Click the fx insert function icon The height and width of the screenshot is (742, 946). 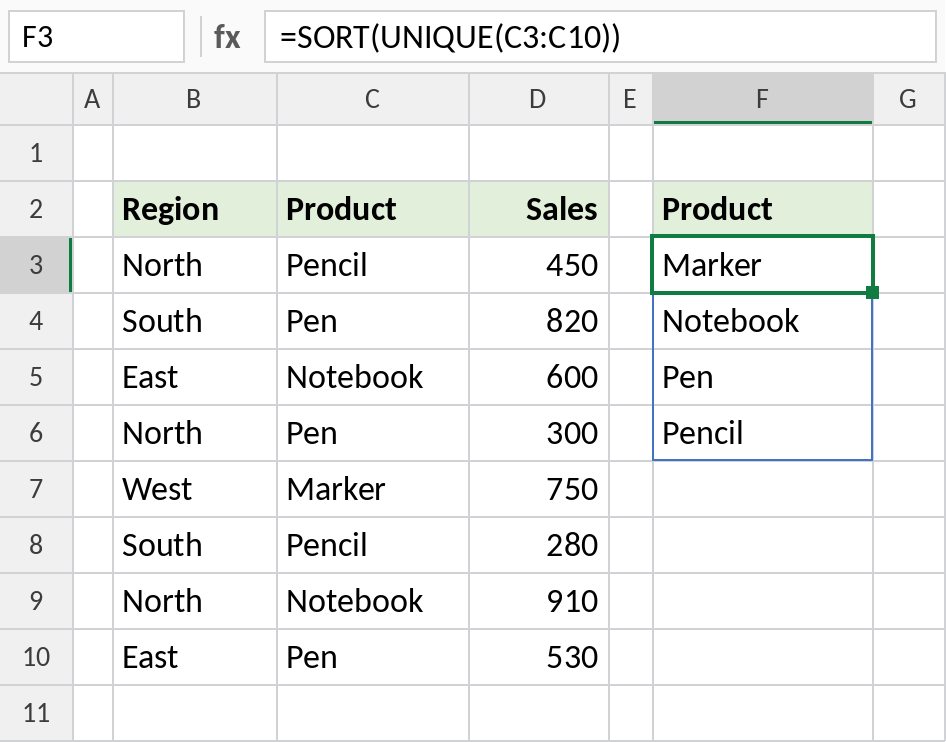(x=227, y=37)
